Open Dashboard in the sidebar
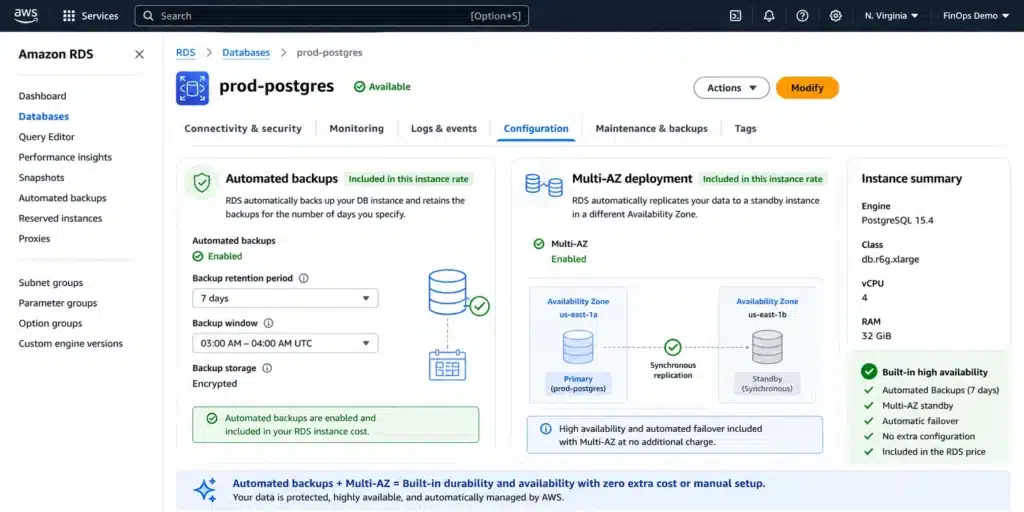 tap(42, 96)
